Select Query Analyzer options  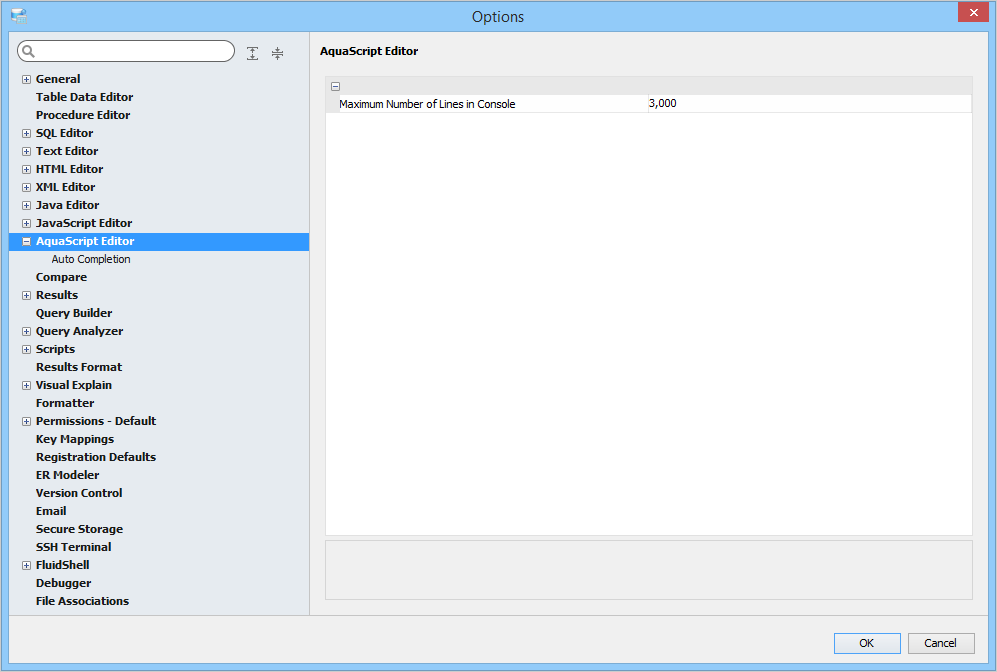coord(79,331)
